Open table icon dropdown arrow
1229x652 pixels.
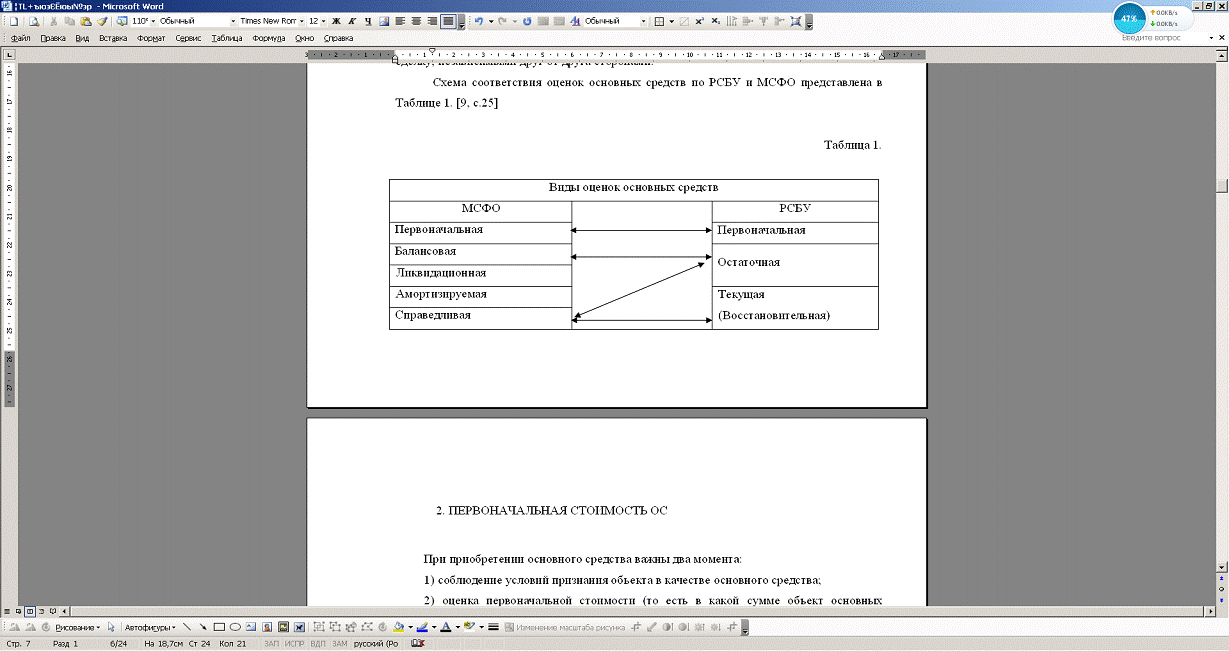click(669, 20)
